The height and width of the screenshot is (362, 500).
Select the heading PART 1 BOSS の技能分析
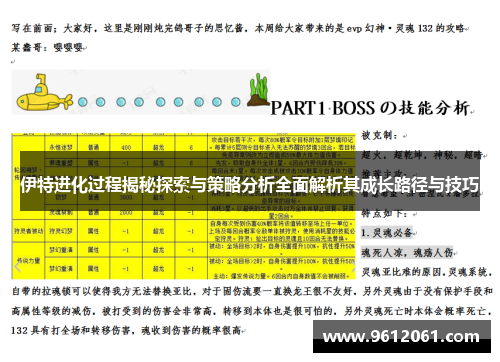click(x=370, y=108)
